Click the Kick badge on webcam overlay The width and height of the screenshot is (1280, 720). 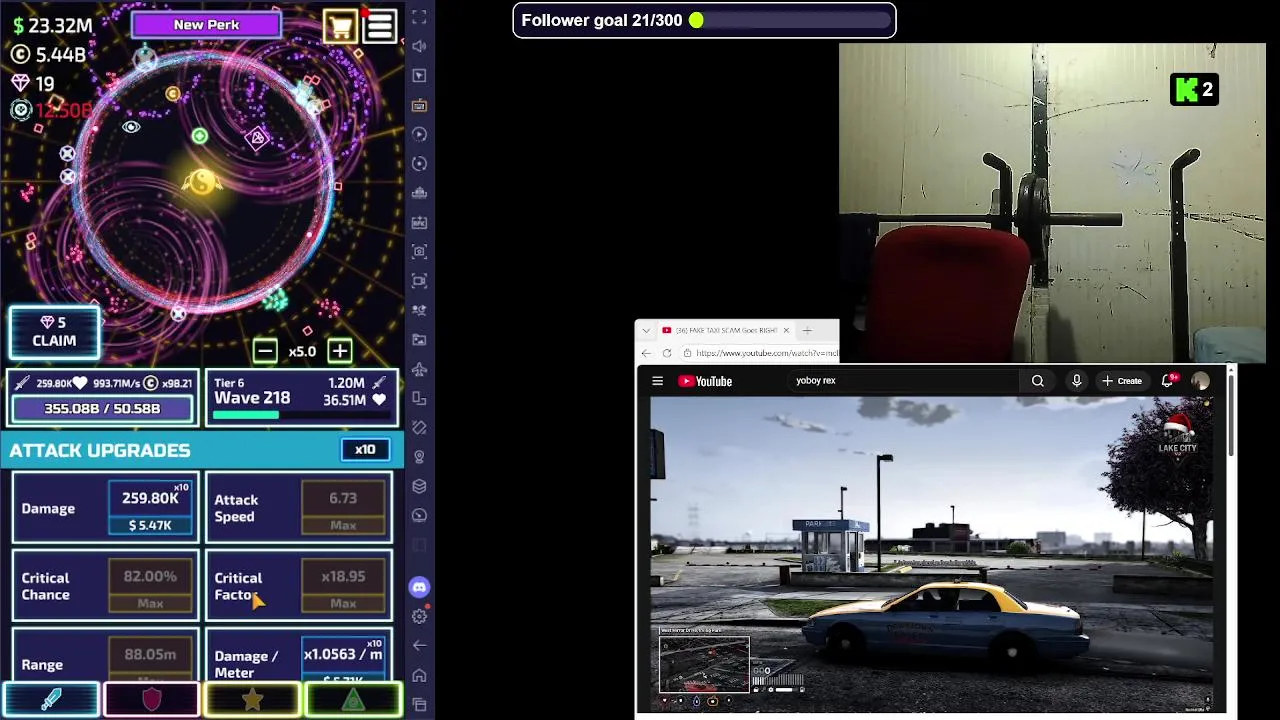(1194, 90)
